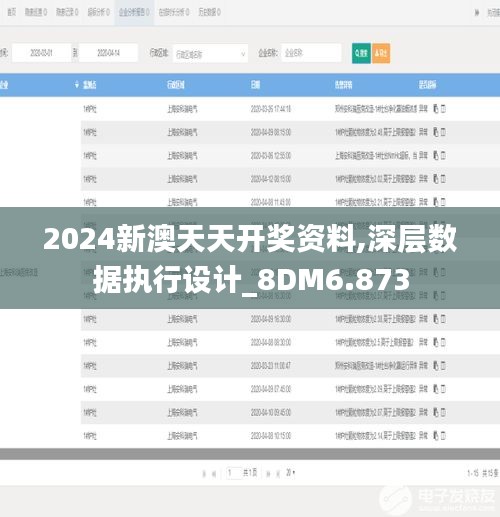Select the first tab on the left
The width and height of the screenshot is (500, 517).
(x=11, y=12)
